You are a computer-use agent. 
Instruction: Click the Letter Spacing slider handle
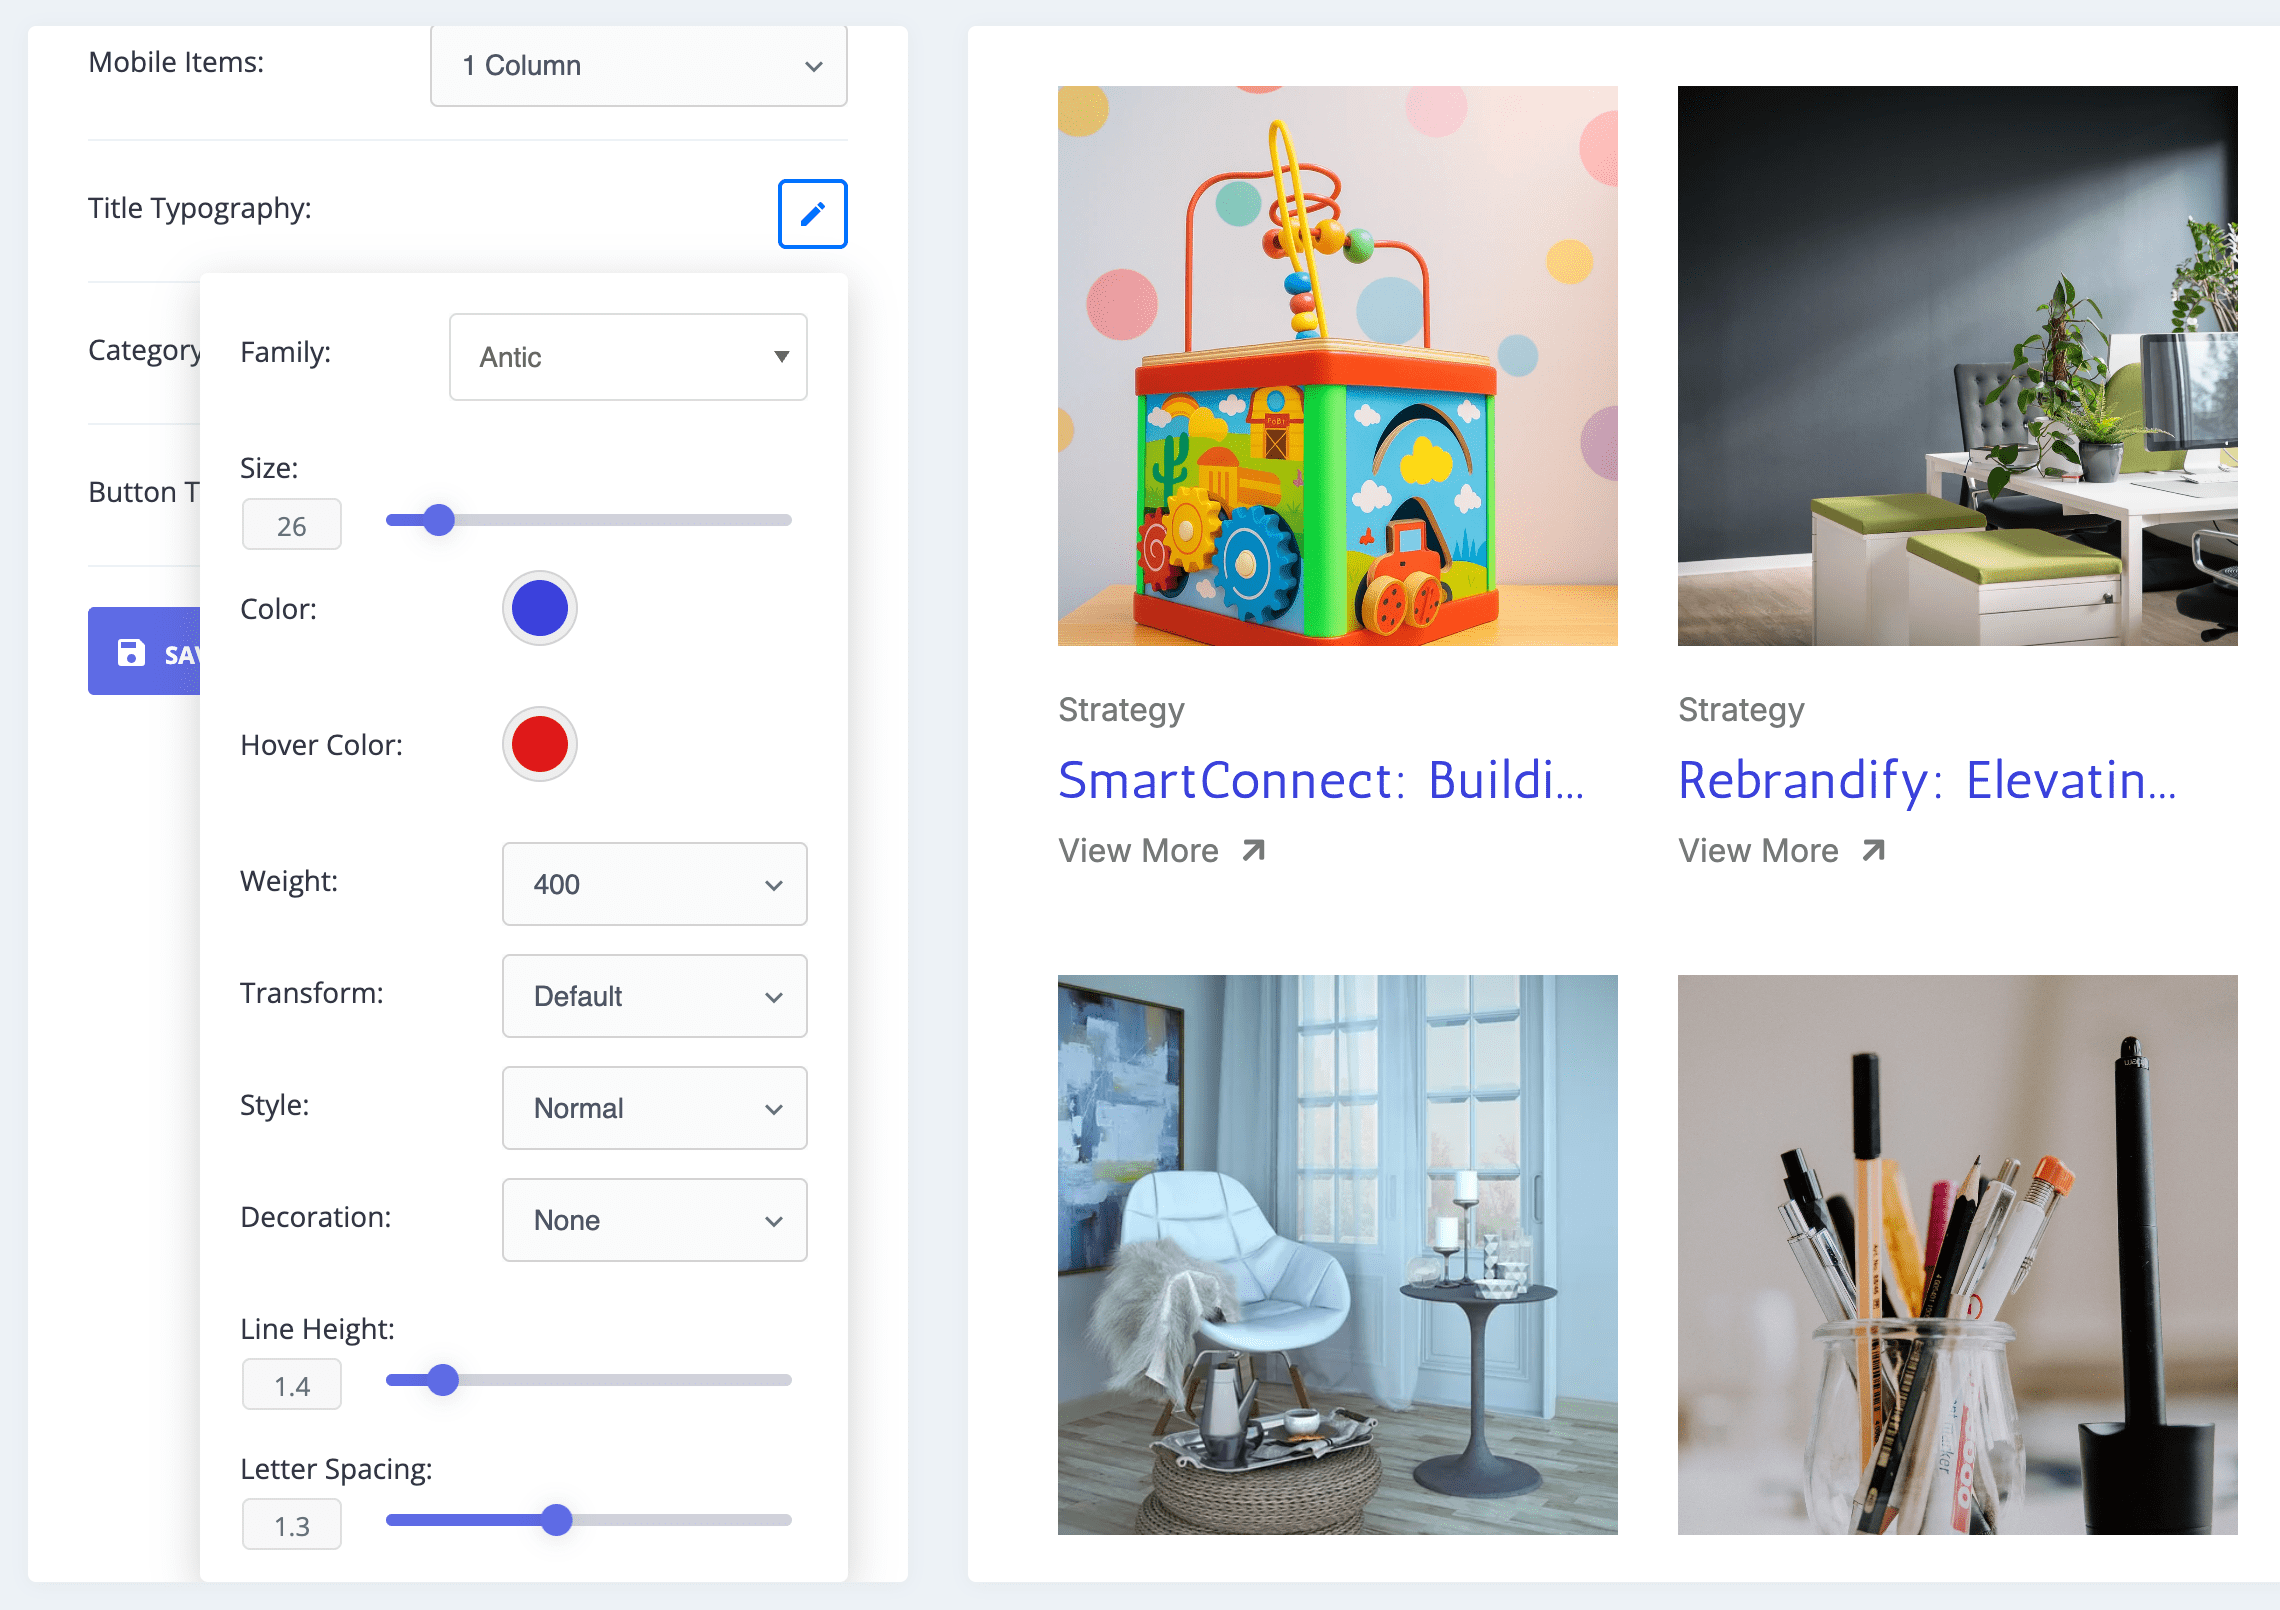556,1520
